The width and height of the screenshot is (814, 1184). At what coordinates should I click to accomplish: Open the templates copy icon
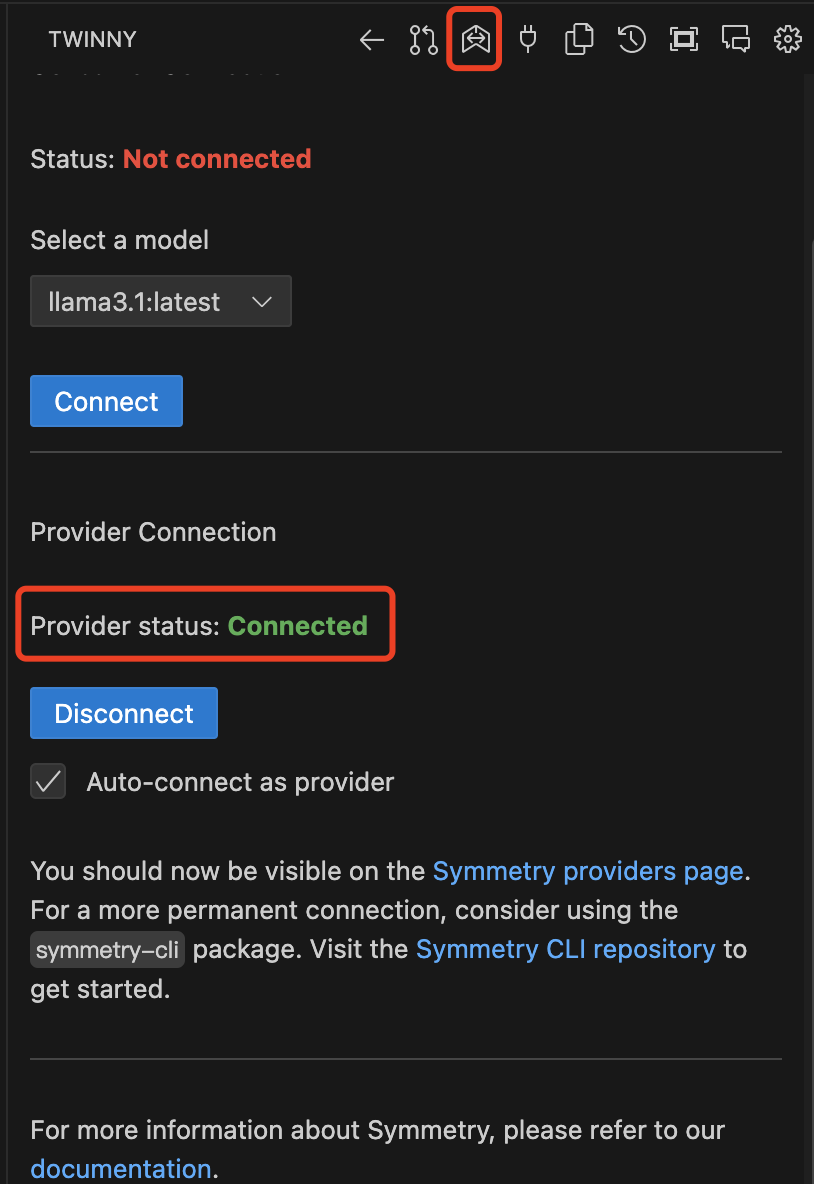coord(579,39)
